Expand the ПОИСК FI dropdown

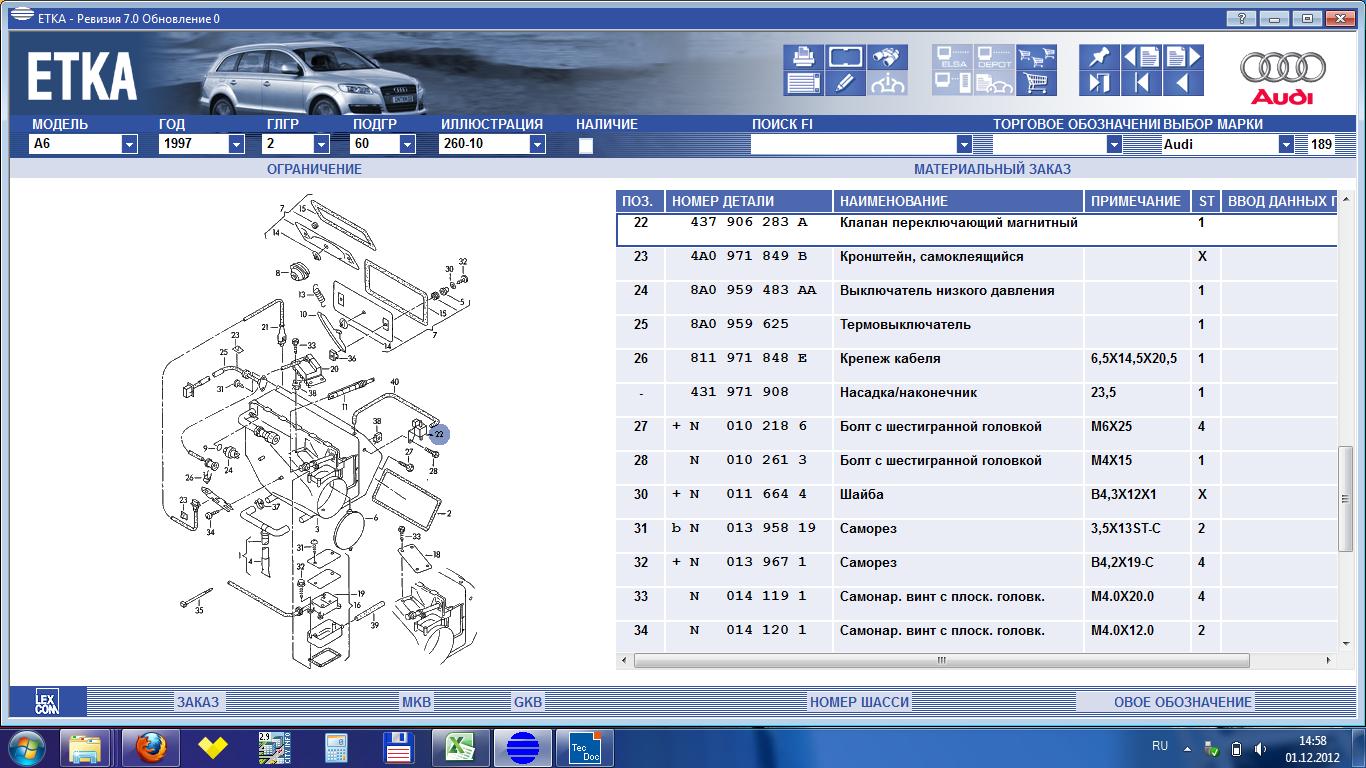[x=964, y=144]
